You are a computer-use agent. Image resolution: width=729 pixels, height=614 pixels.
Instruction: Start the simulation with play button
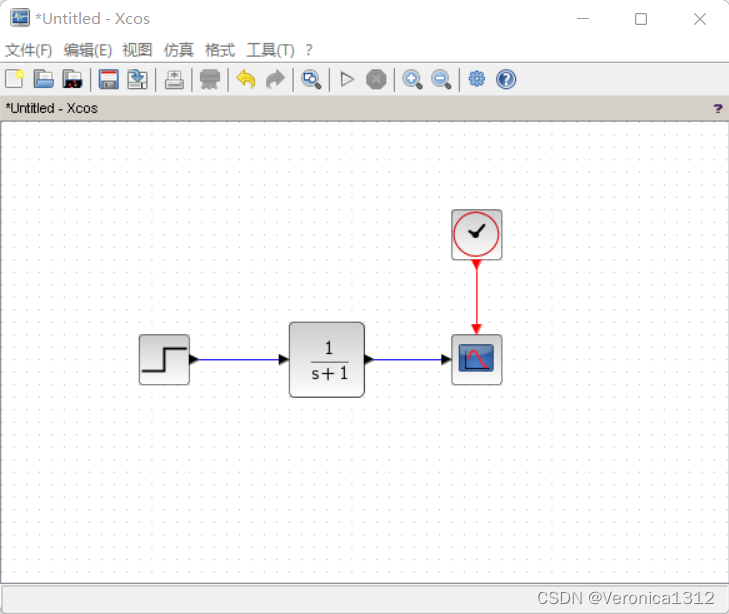pyautogui.click(x=347, y=79)
